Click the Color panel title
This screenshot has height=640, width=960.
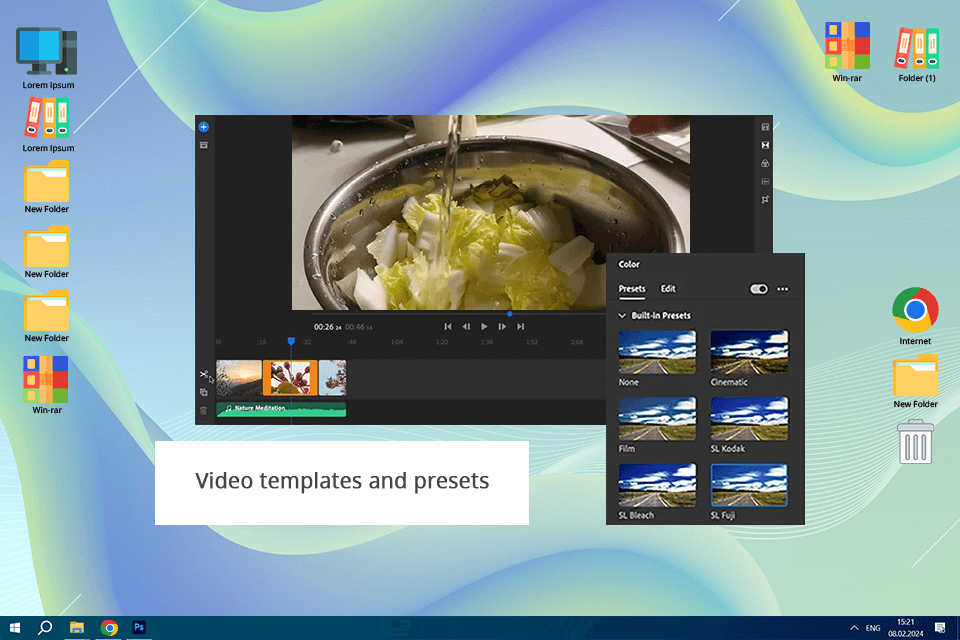click(x=629, y=265)
